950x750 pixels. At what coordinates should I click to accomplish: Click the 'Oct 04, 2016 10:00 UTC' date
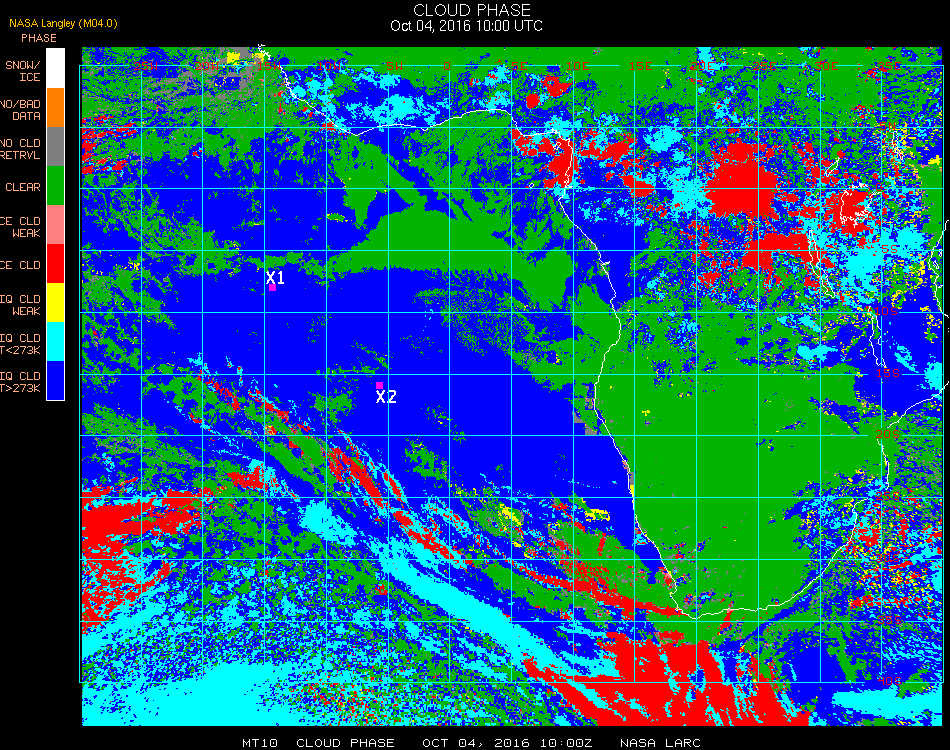pos(466,26)
